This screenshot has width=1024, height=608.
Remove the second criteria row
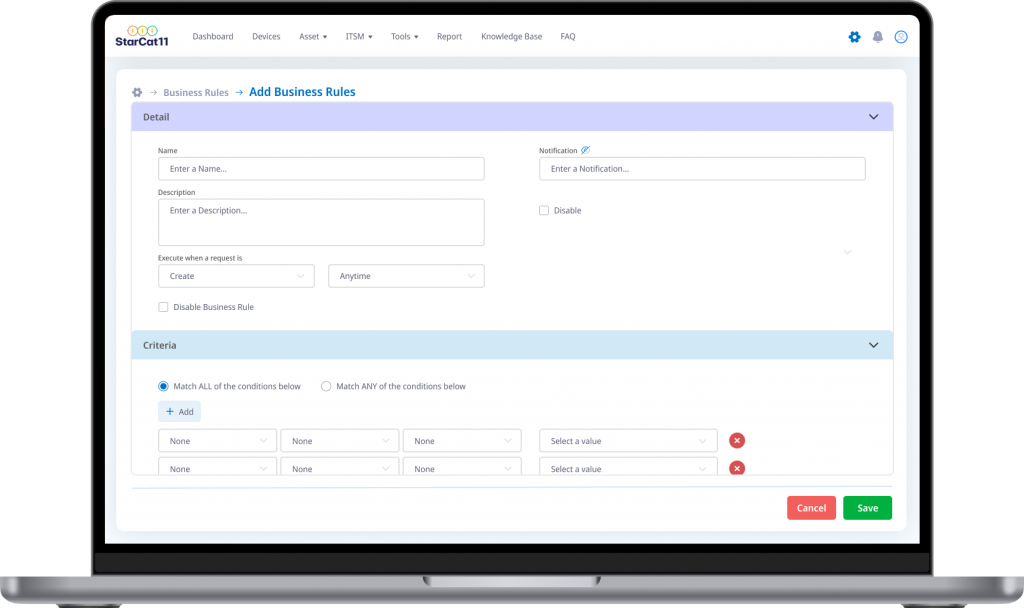(x=737, y=468)
